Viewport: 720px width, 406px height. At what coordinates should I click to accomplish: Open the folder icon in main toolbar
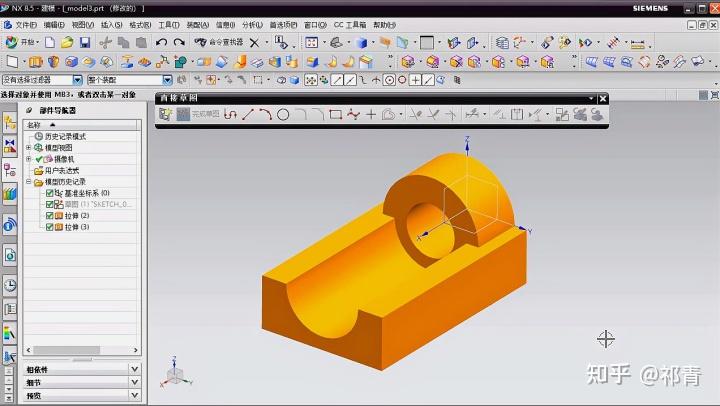click(x=67, y=43)
